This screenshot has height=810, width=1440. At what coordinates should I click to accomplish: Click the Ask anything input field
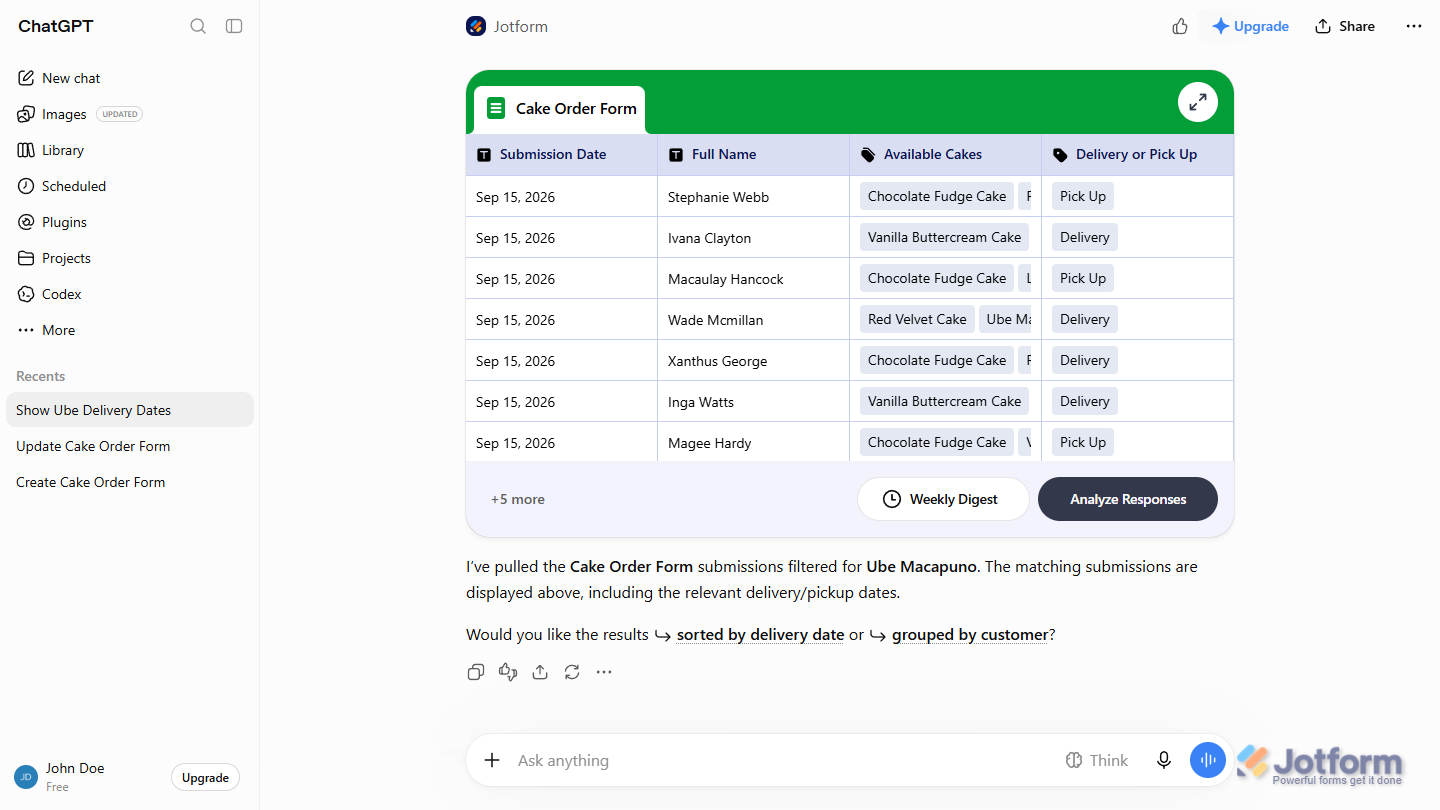coord(780,760)
